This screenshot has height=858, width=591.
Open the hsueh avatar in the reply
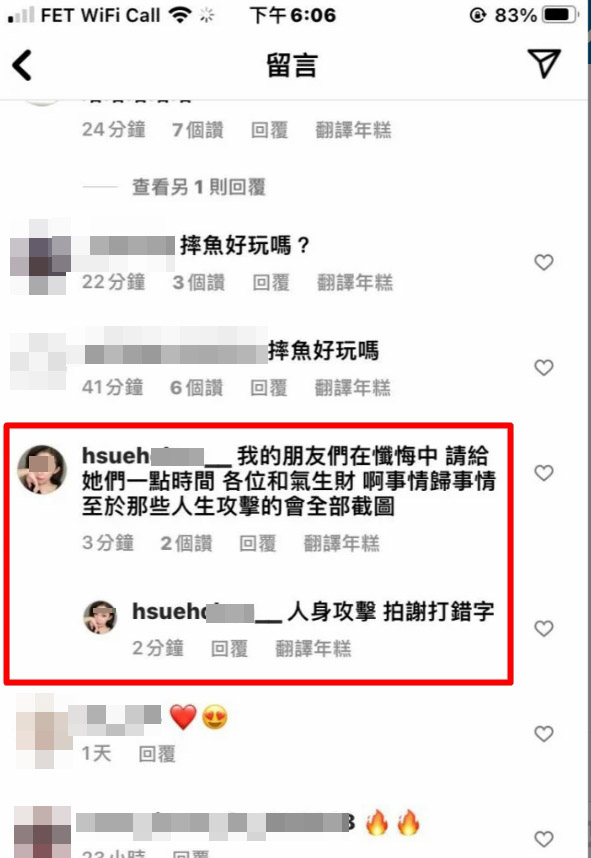(x=100, y=617)
